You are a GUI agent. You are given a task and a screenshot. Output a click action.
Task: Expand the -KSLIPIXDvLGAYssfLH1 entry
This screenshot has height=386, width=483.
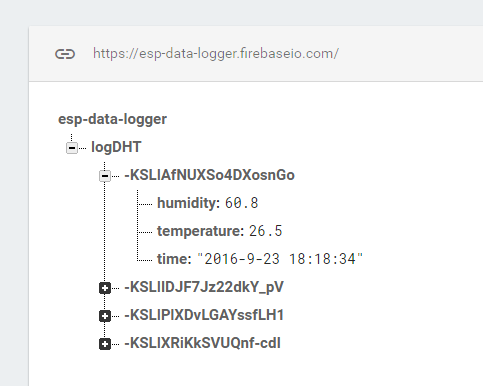(105, 316)
